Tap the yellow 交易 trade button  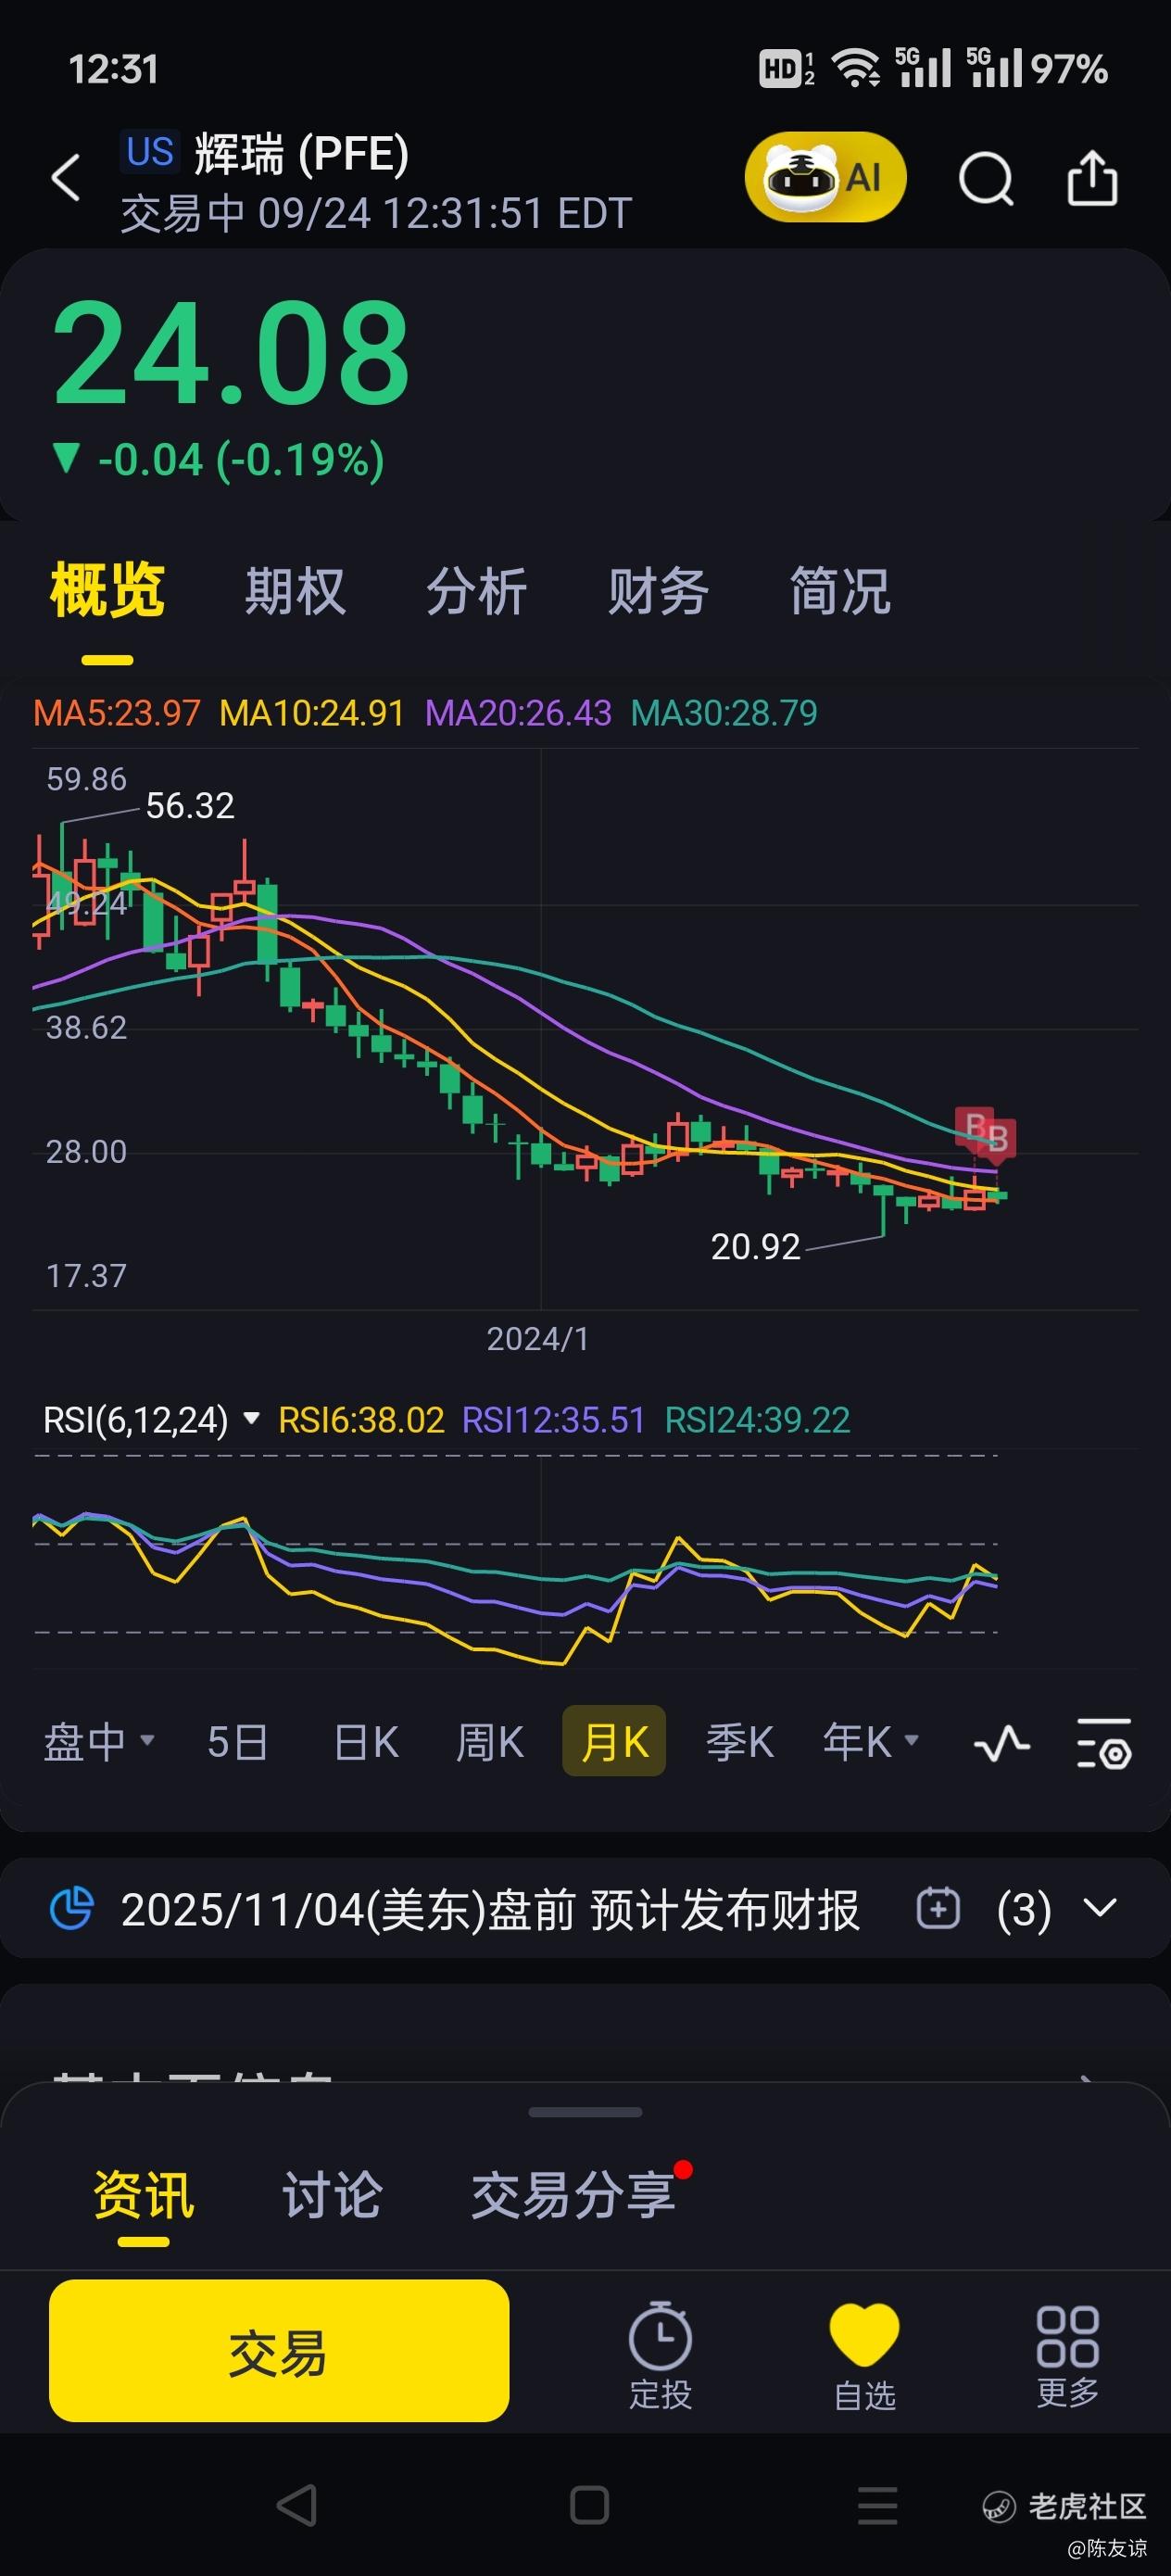pyautogui.click(x=279, y=2351)
